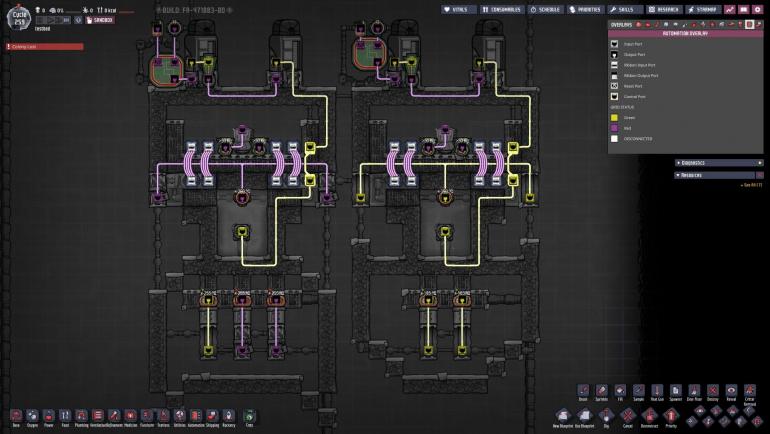The height and width of the screenshot is (434, 770).
Task: Open the Oxygen build category
Action: point(32,417)
